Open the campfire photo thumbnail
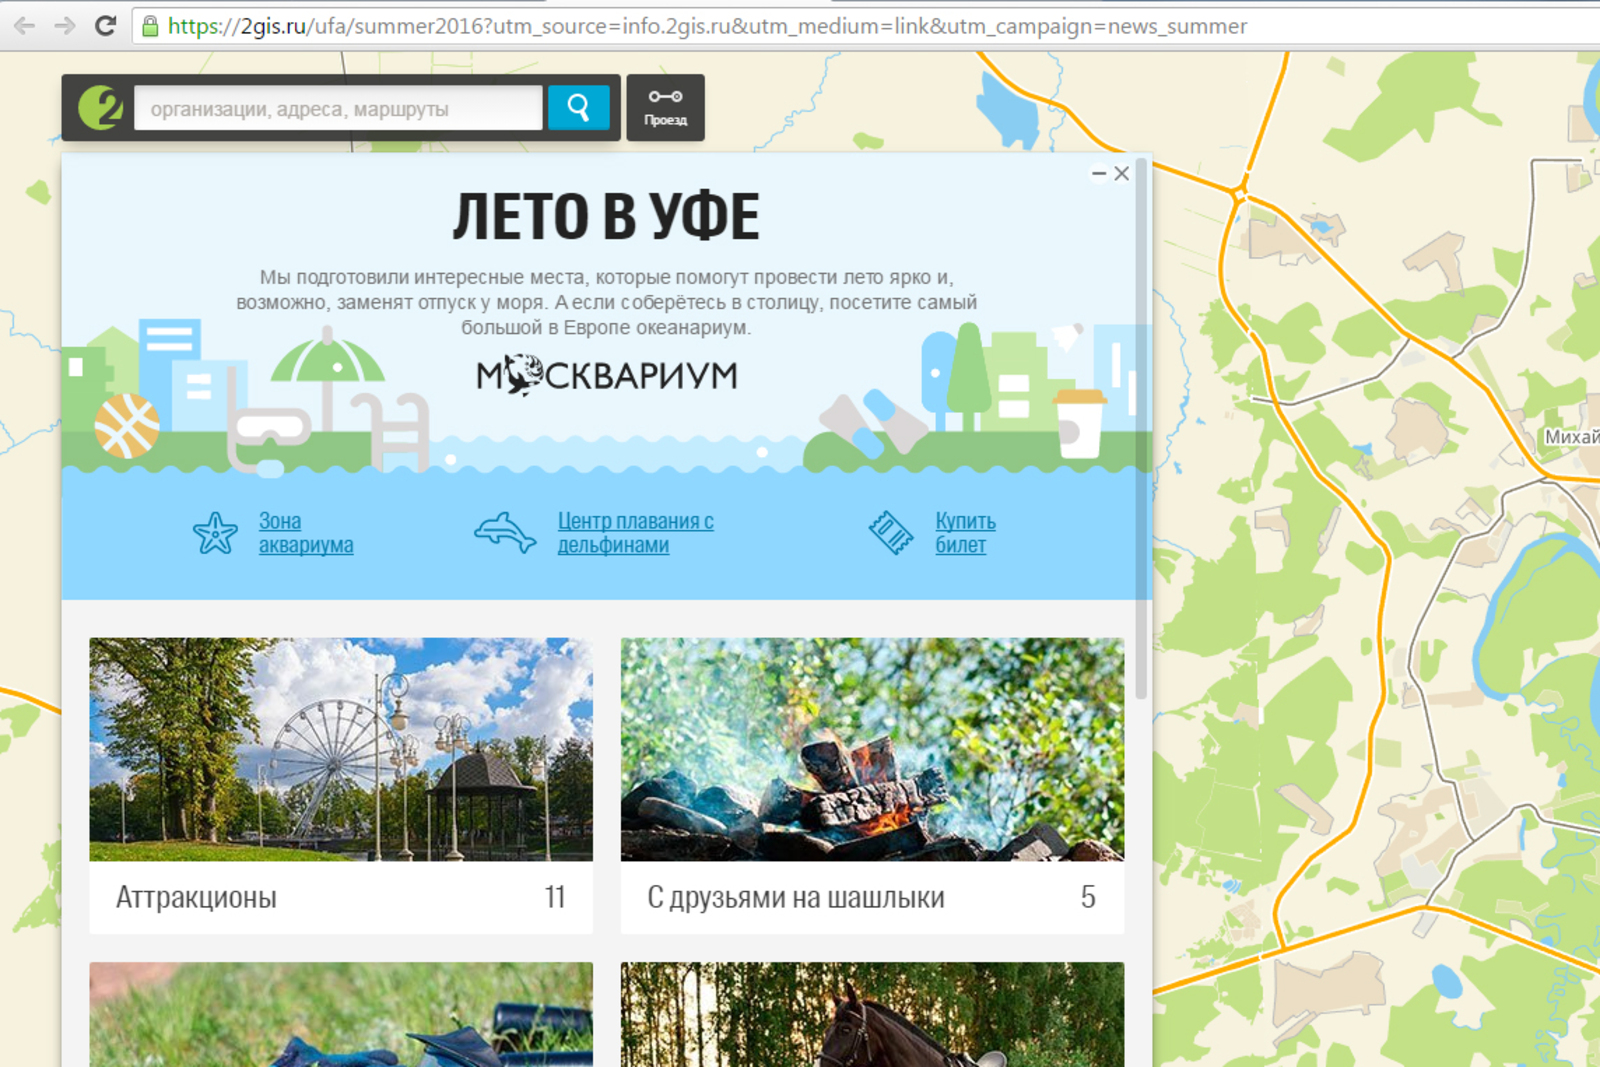Viewport: 1600px width, 1067px height. coord(872,749)
